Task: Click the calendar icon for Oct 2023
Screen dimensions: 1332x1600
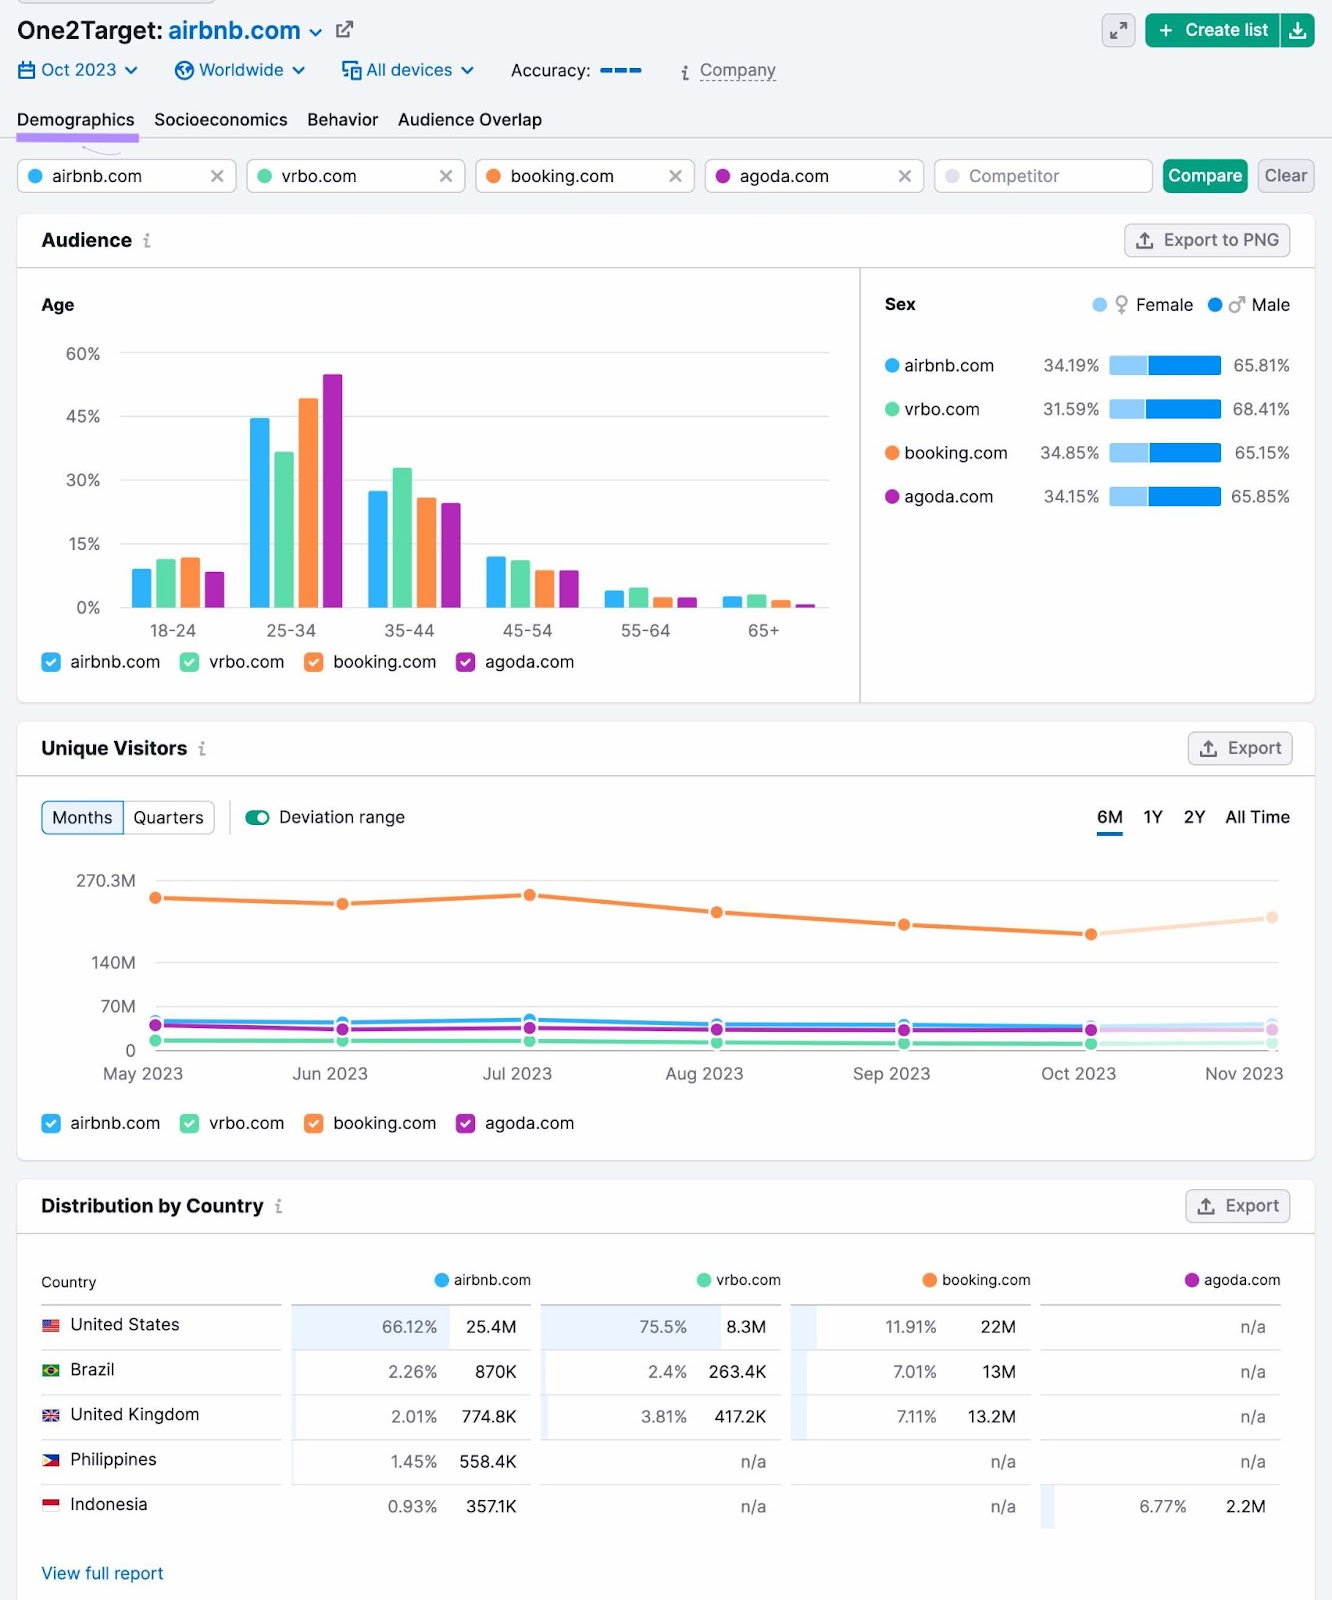Action: pyautogui.click(x=27, y=70)
